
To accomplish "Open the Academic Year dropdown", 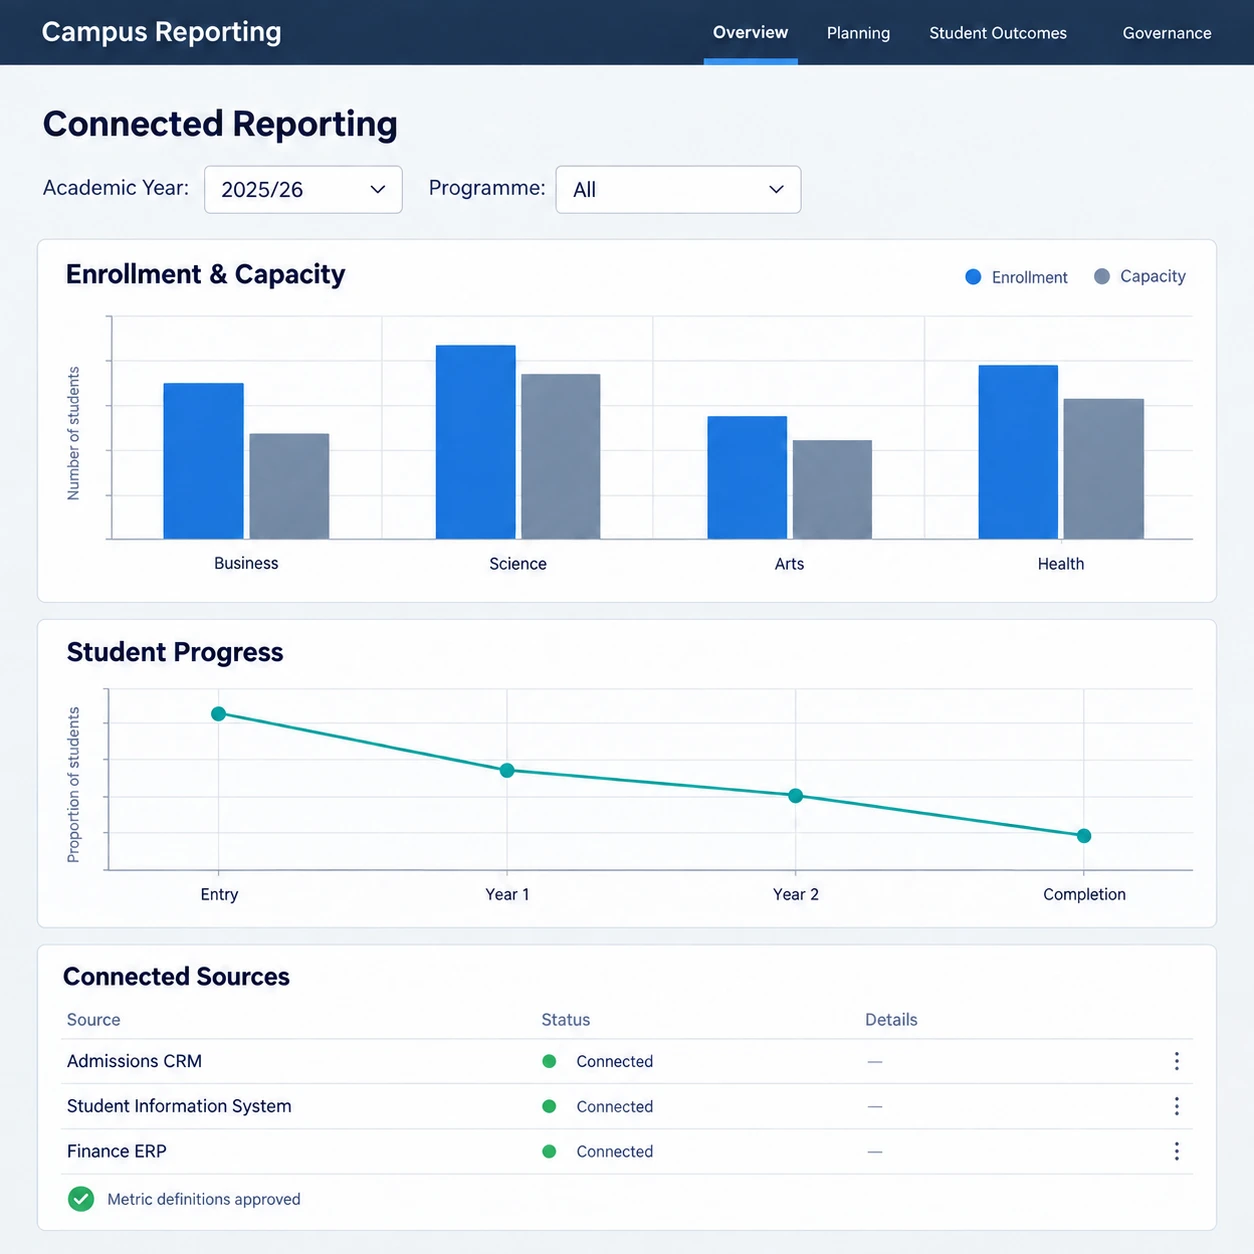I will tap(303, 189).
